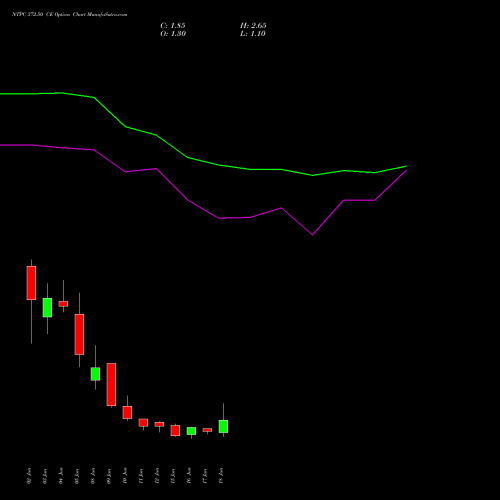The width and height of the screenshot is (500, 500).
Task: Click the tall red candlestick for 05 Jun
Action: (79, 334)
